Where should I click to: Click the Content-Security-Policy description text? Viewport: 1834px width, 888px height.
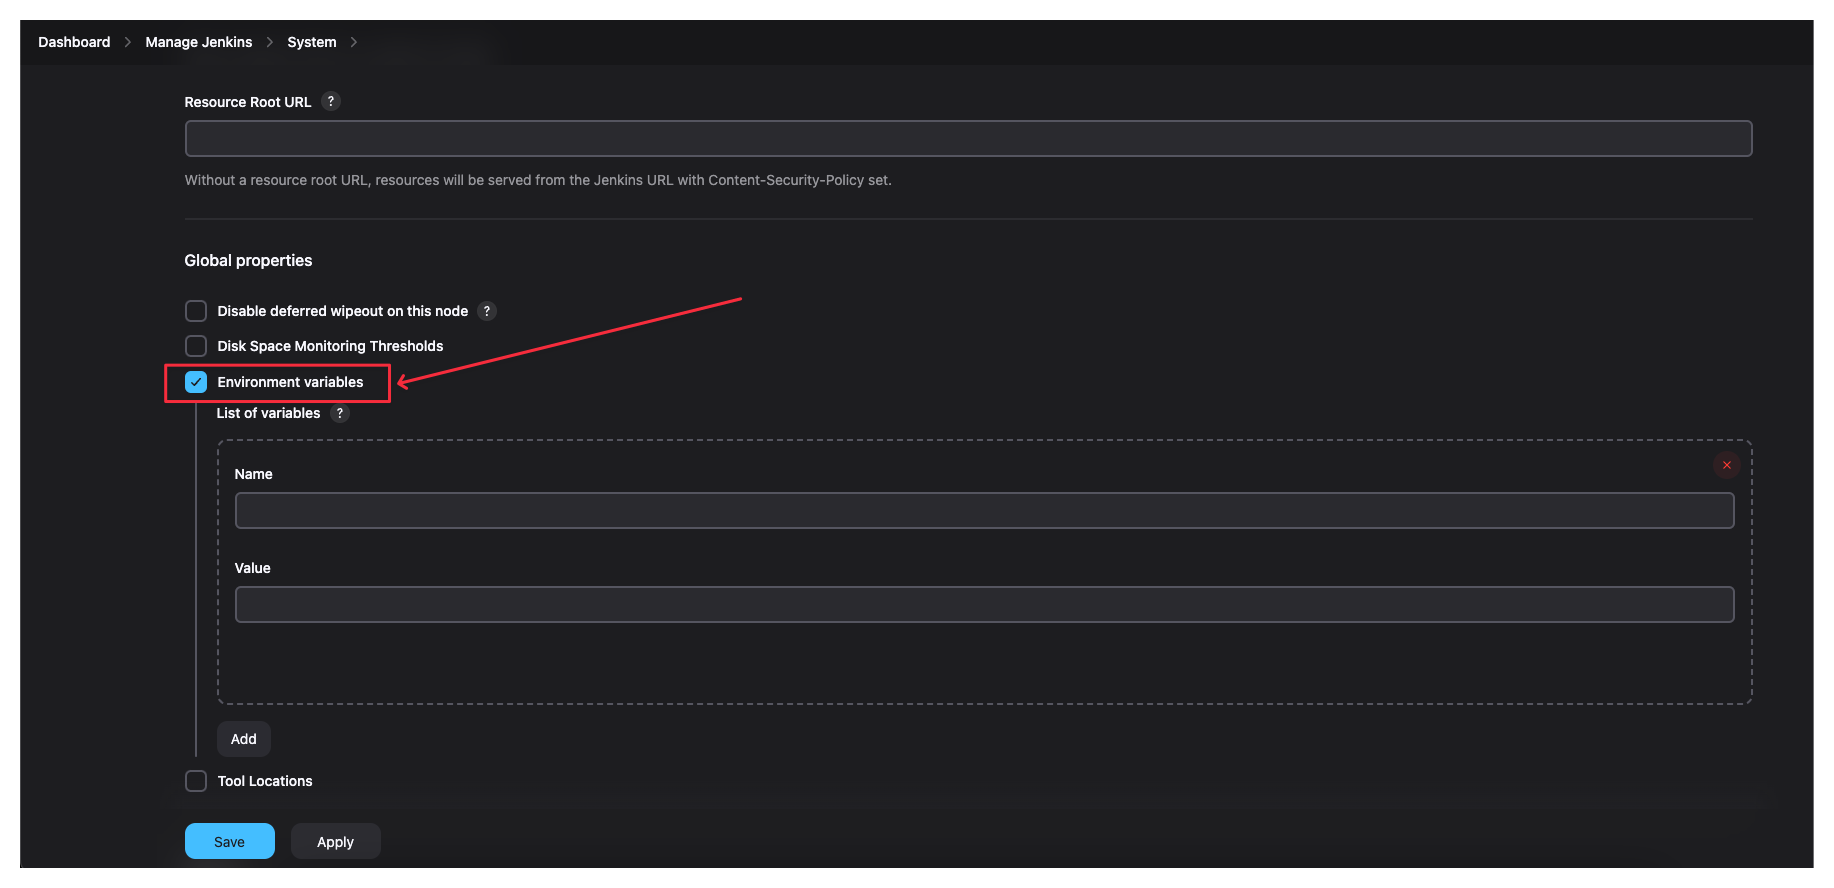click(x=538, y=180)
